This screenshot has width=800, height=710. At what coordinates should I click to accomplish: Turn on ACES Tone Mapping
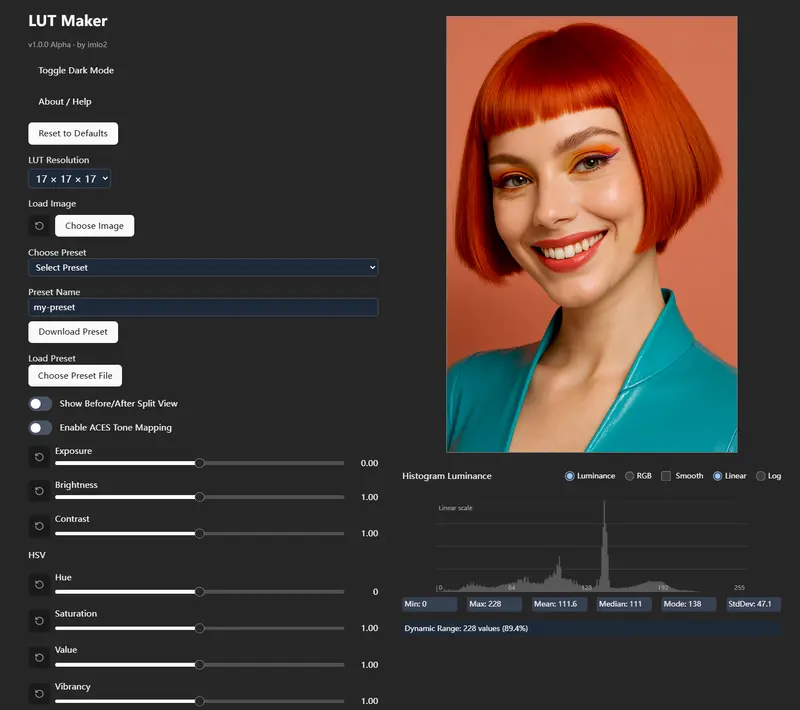click(x=40, y=428)
